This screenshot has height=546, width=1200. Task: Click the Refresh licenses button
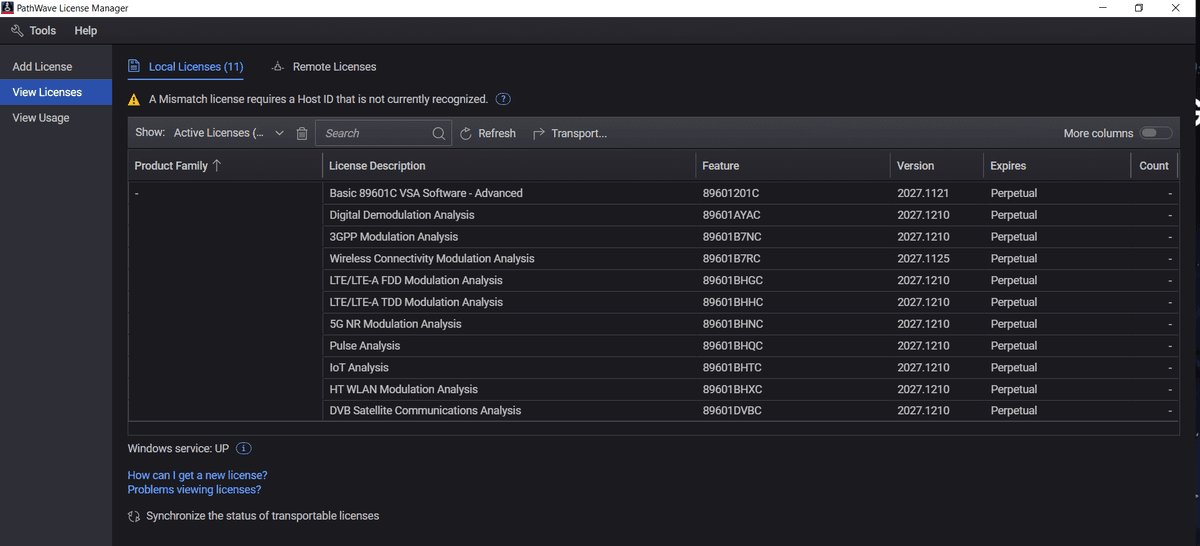click(x=488, y=133)
